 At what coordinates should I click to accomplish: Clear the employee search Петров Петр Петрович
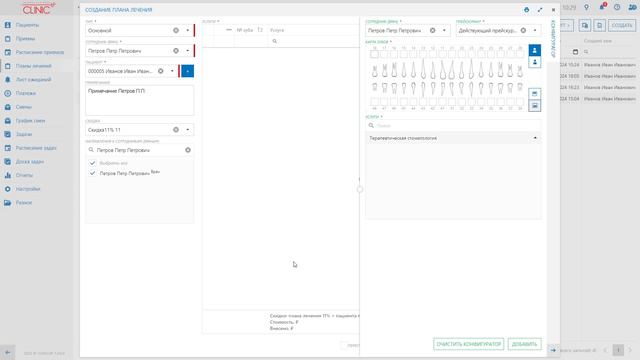[188, 150]
